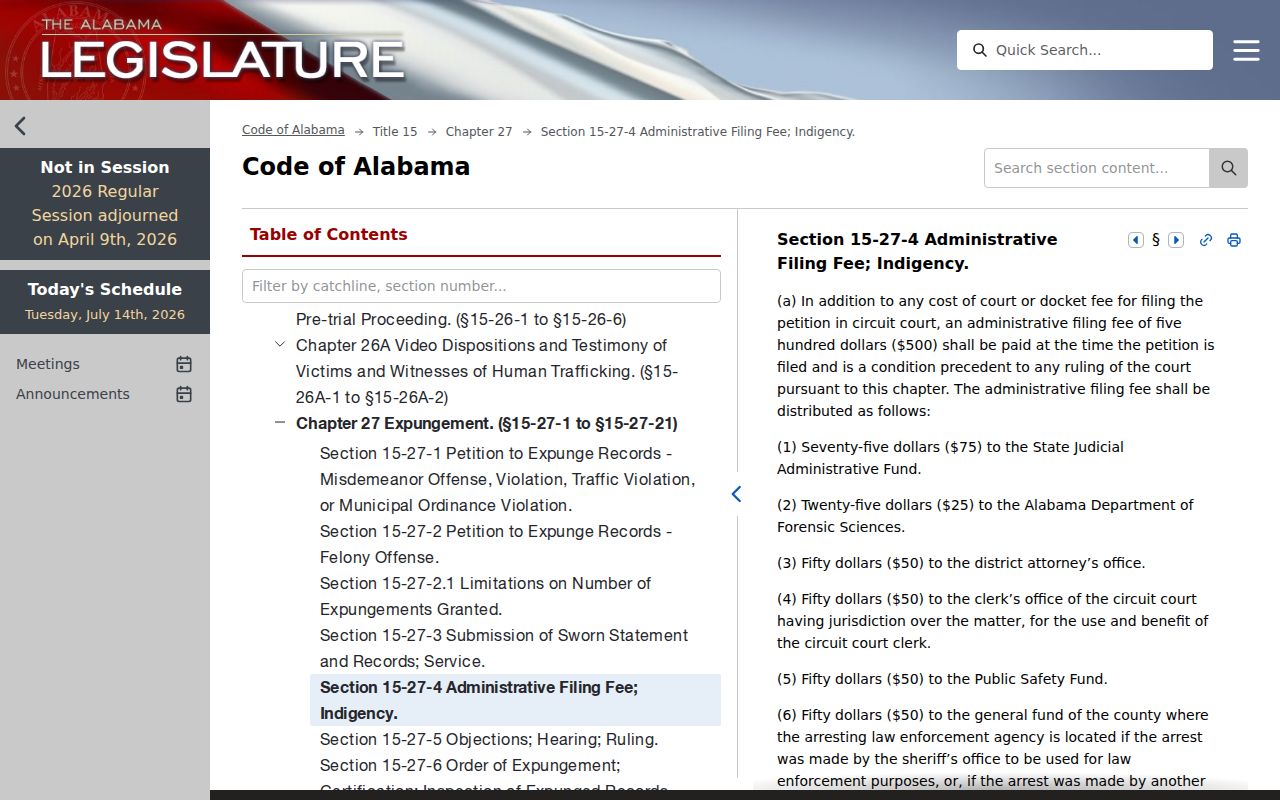Collapse the left sidebar with the back chevron

pyautogui.click(x=20, y=126)
